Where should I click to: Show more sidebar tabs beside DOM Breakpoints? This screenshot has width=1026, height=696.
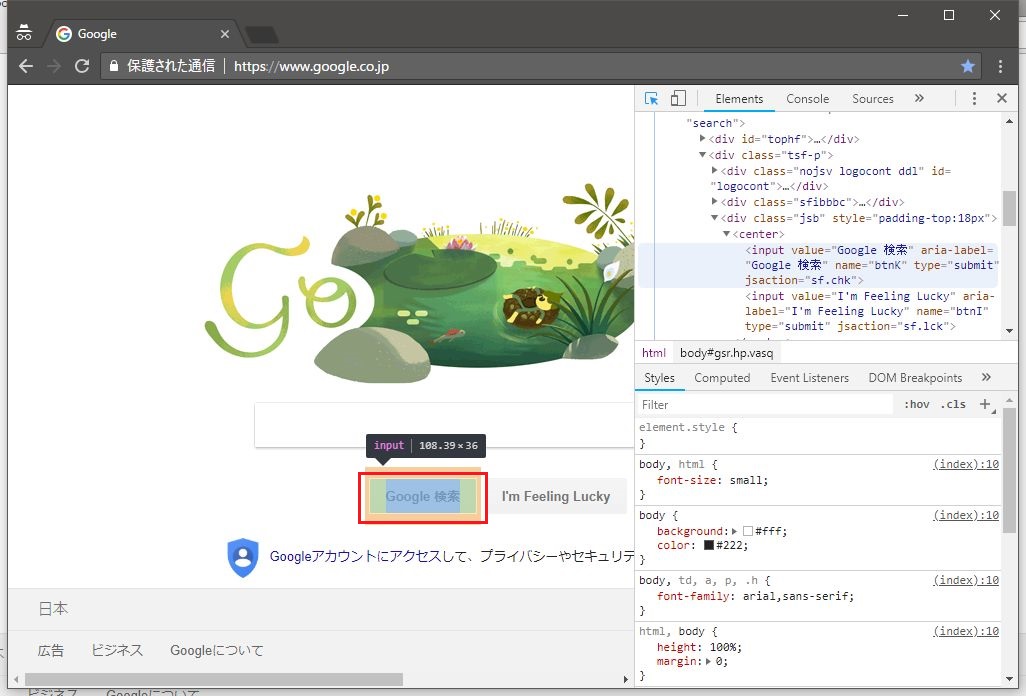click(x=987, y=377)
